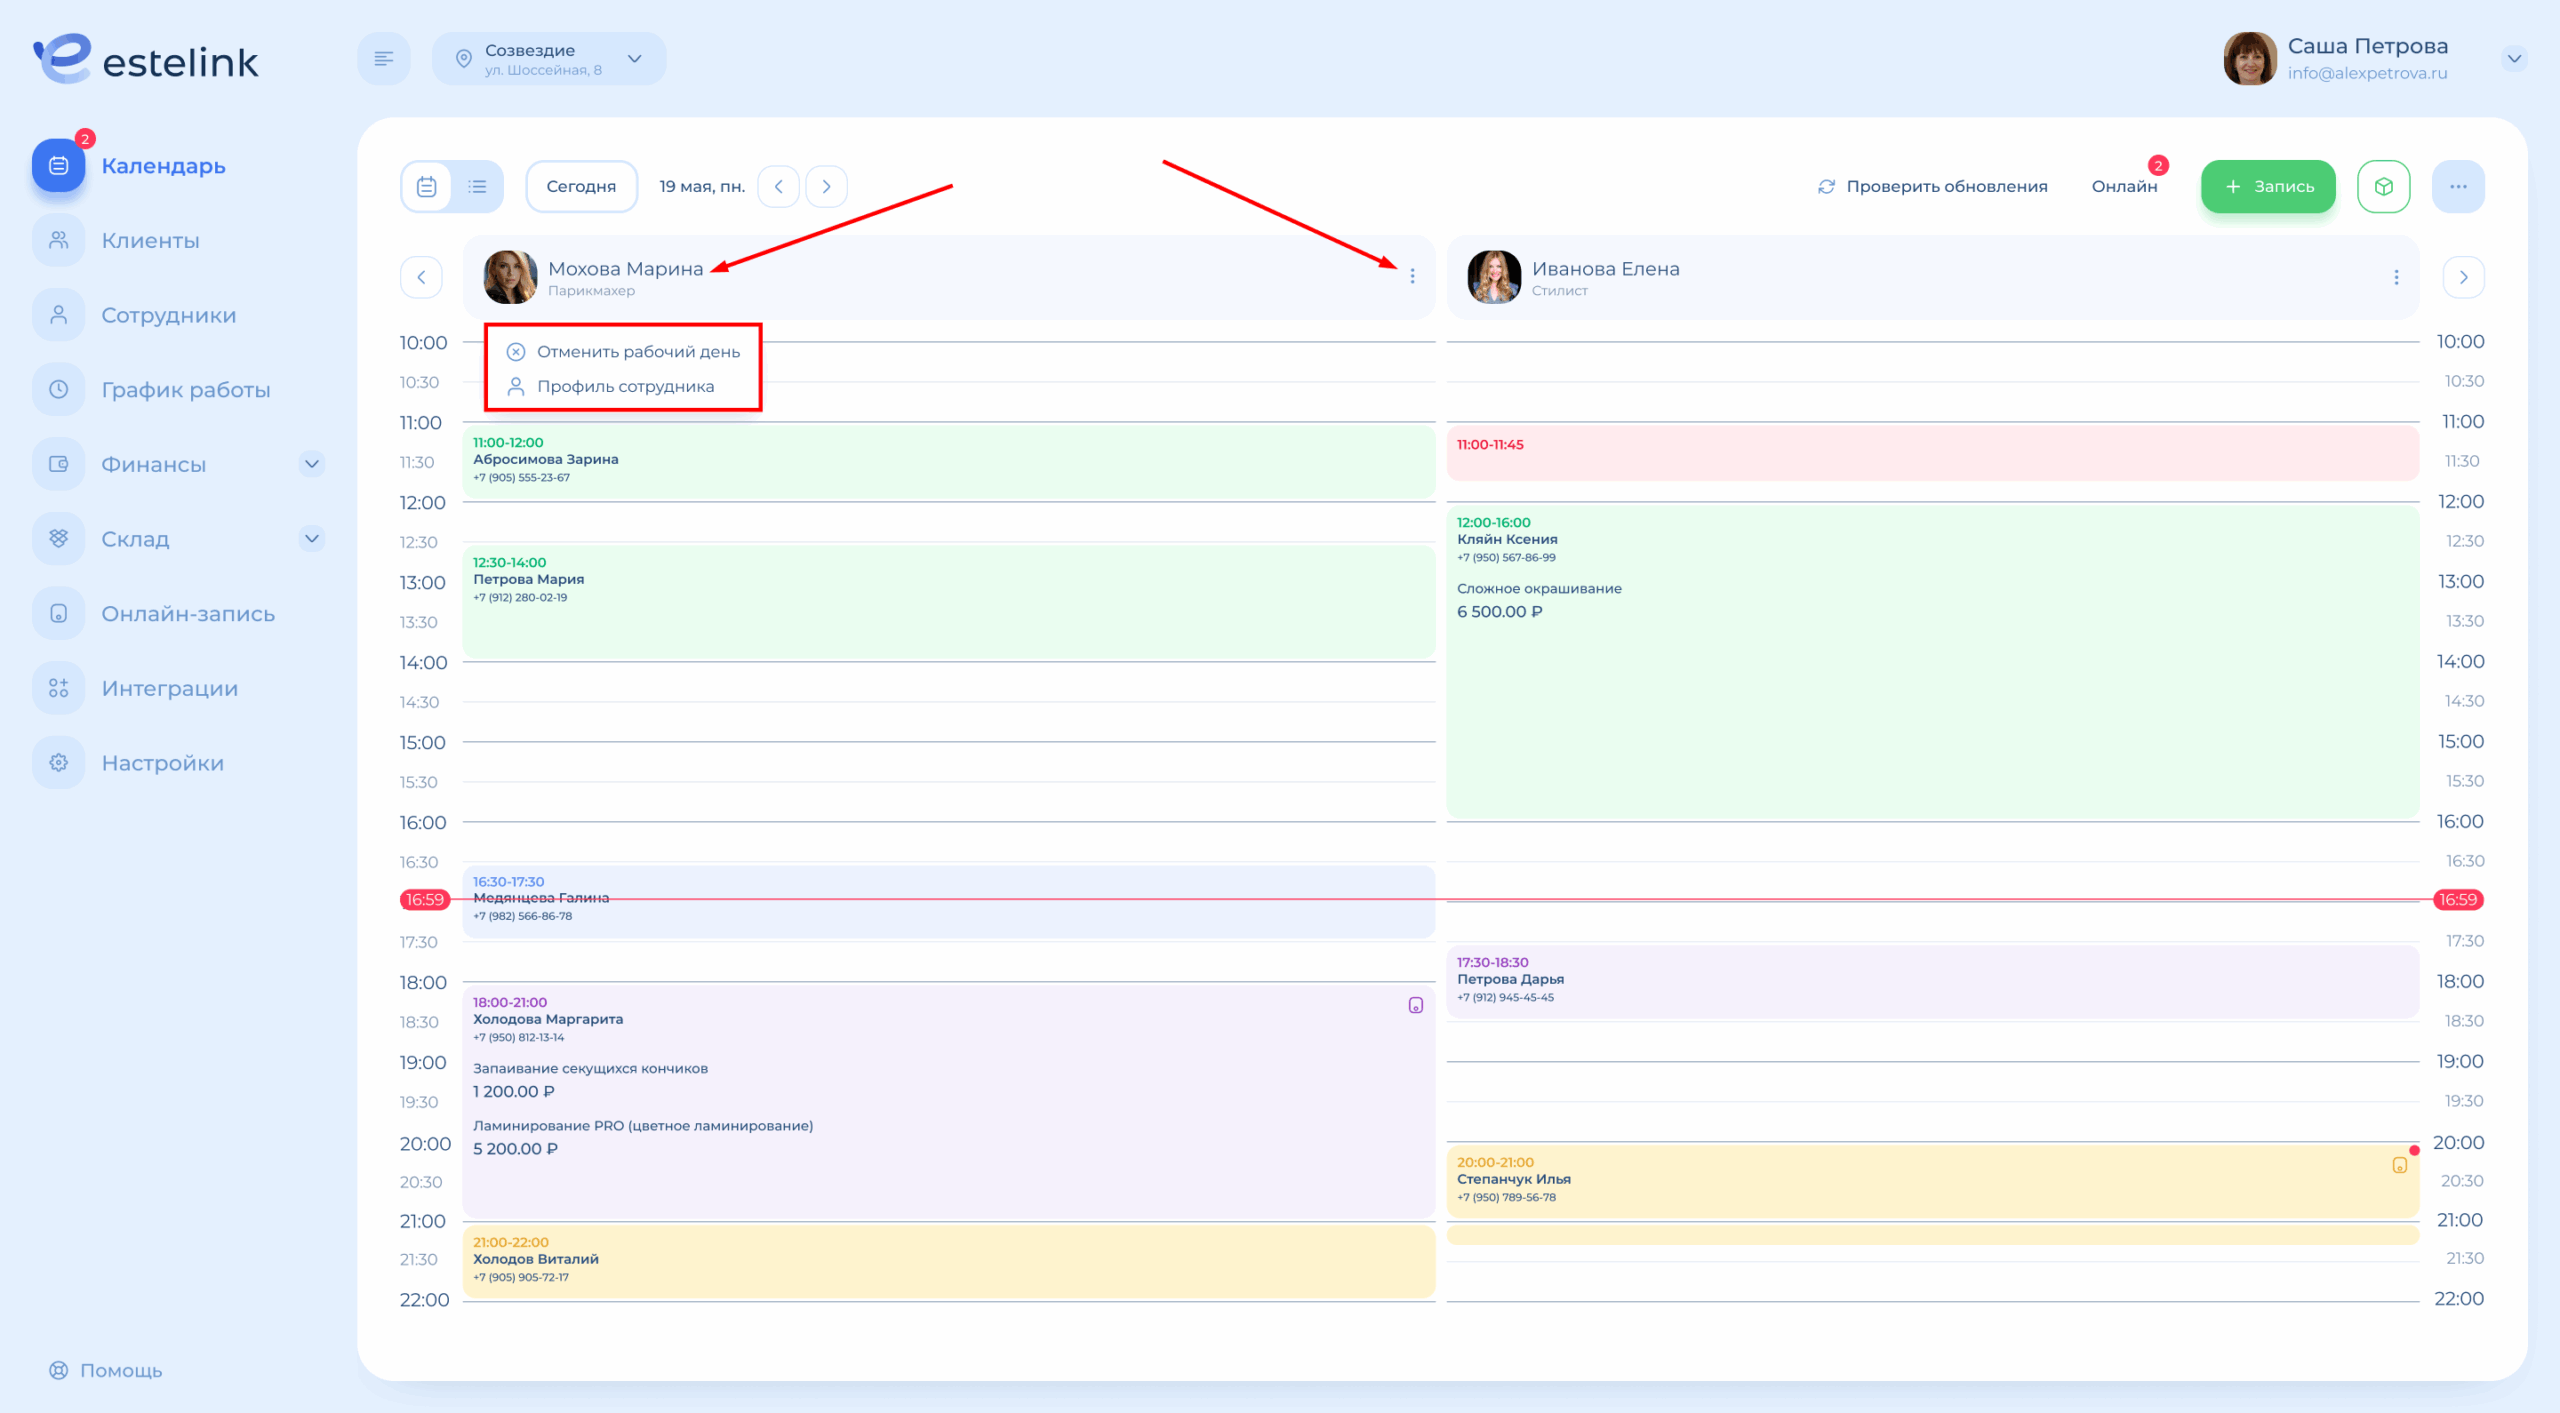Click info@alexpetrova.ru email text

coord(2367,73)
